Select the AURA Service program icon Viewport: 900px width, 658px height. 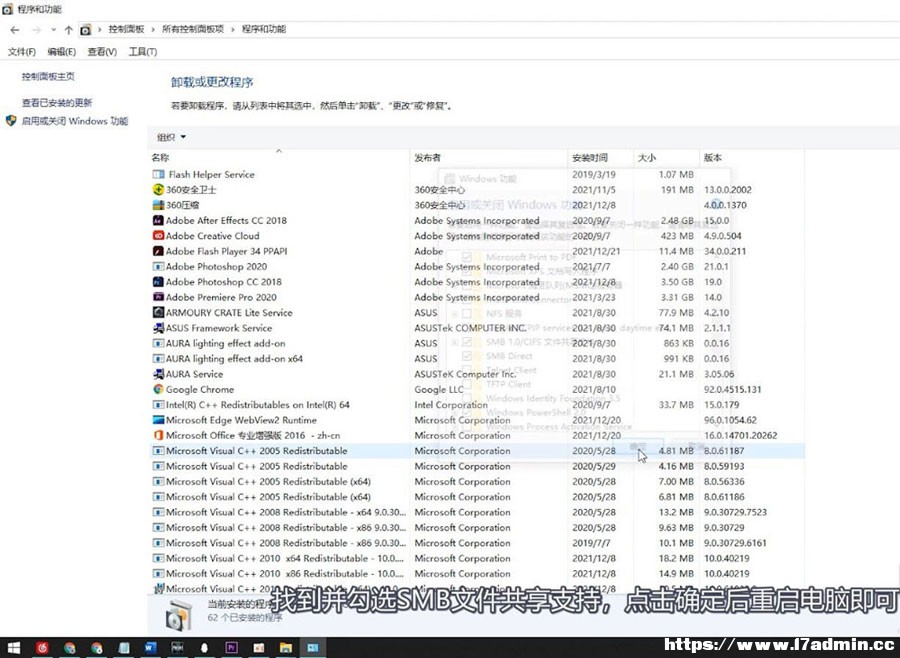pyautogui.click(x=158, y=374)
